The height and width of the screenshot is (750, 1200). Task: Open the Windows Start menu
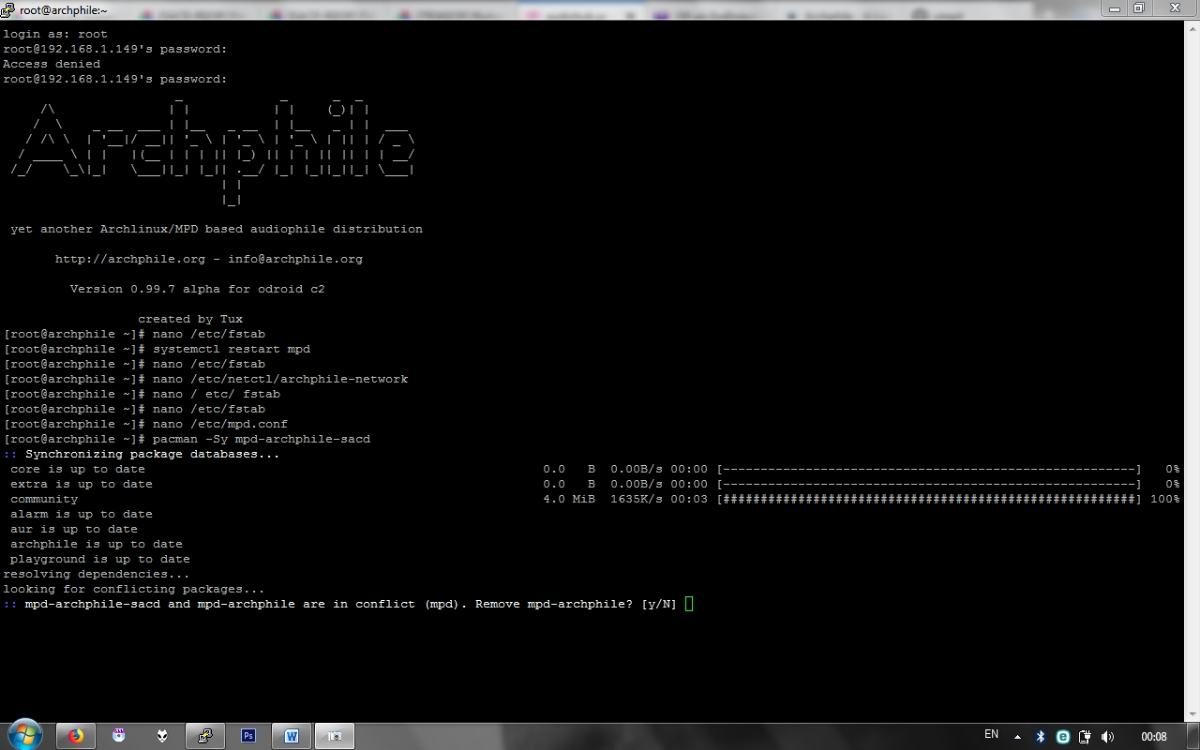coord(24,735)
